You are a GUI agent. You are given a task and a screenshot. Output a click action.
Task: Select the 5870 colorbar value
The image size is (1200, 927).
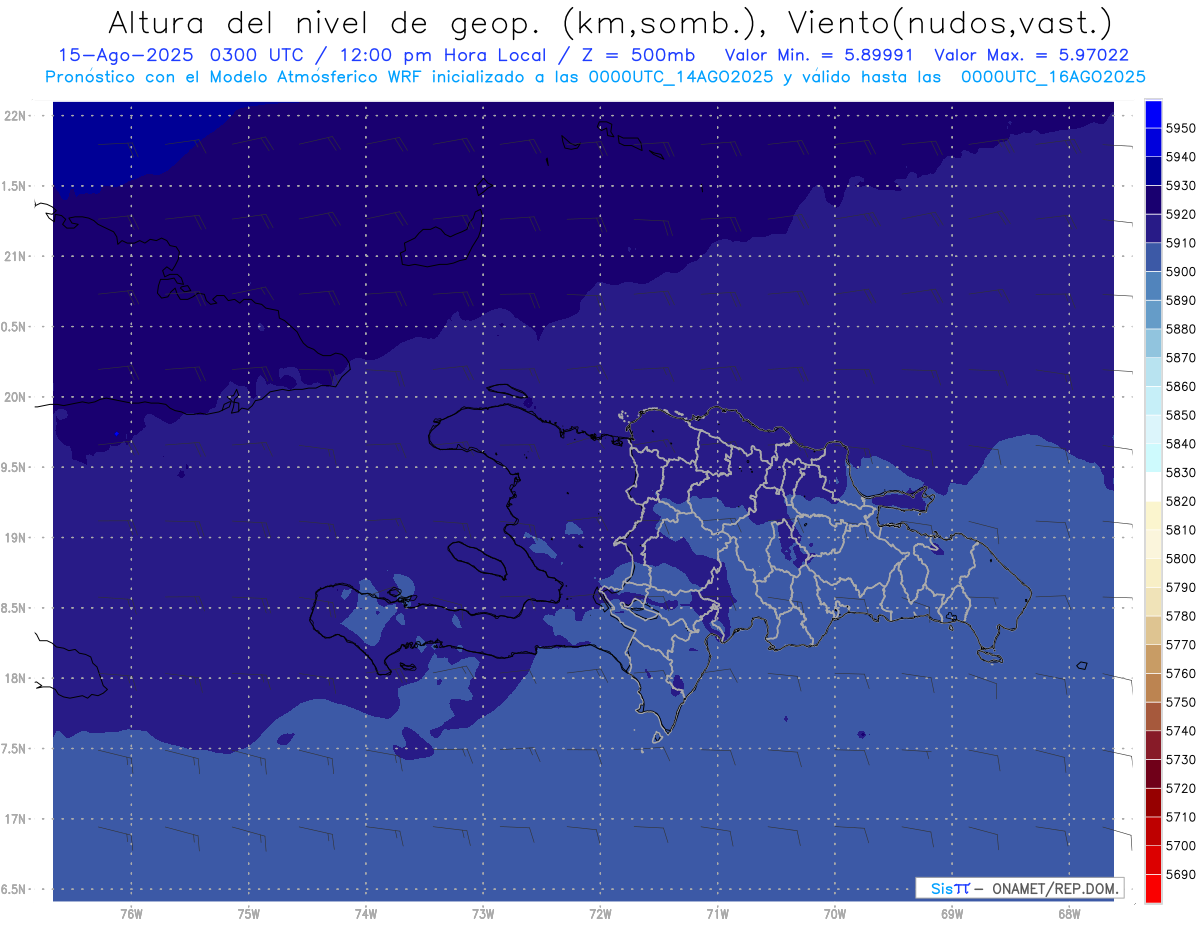click(x=1181, y=358)
